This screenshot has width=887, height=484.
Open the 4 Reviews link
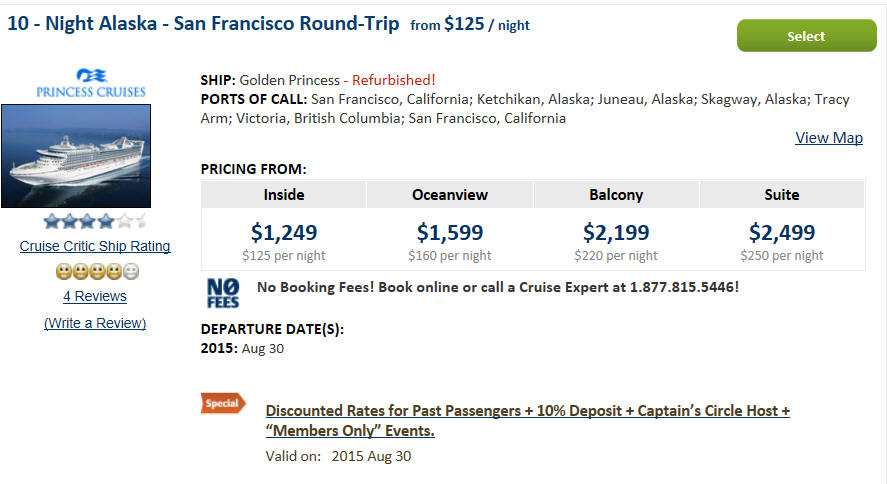(95, 296)
